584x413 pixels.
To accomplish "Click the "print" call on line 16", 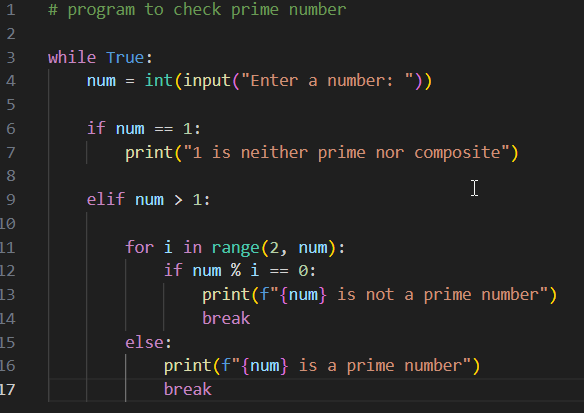I will tap(188, 366).
